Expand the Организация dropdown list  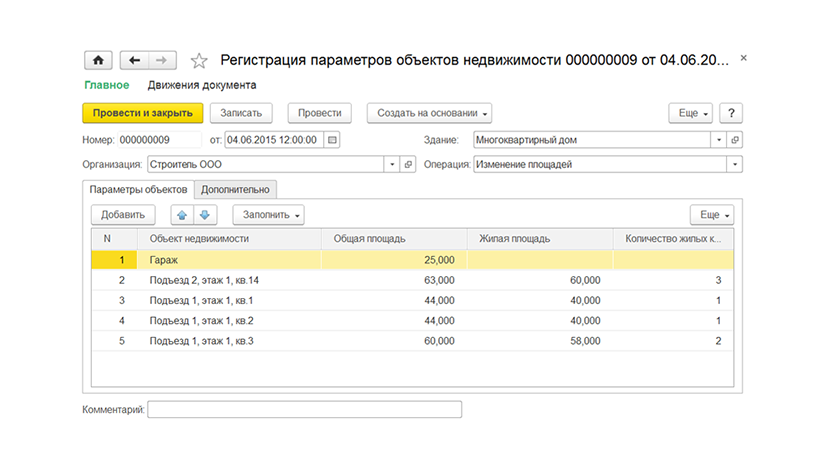point(392,164)
